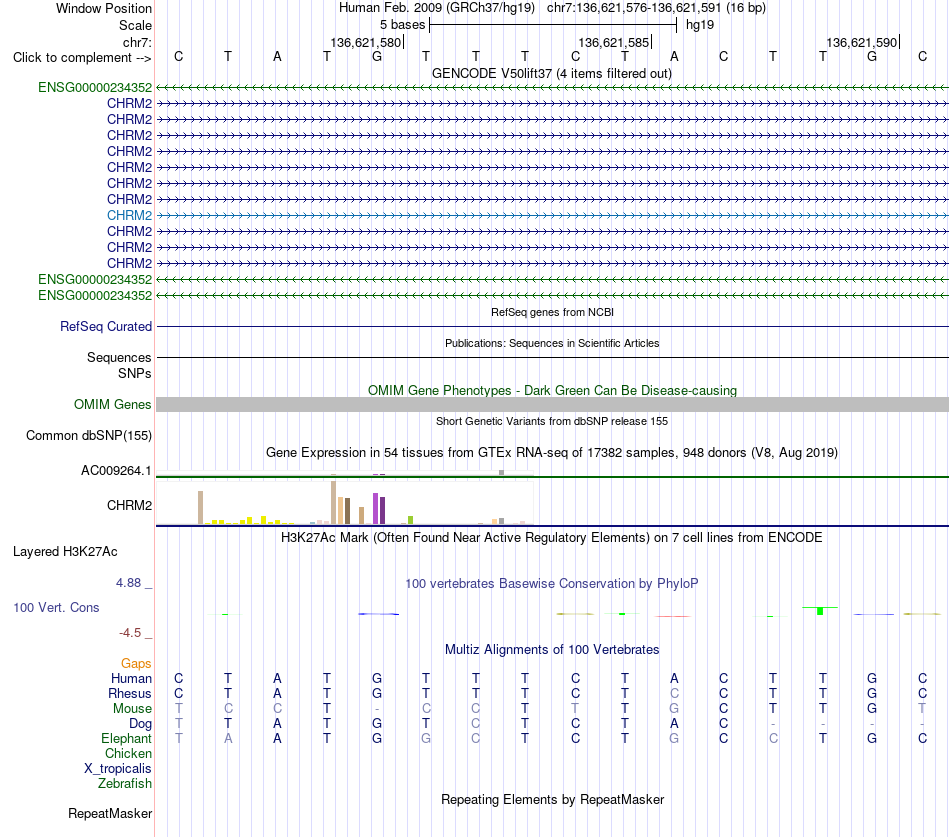The height and width of the screenshot is (837, 950).
Task: Select the Dog alignment row label
Action: click(x=140, y=724)
